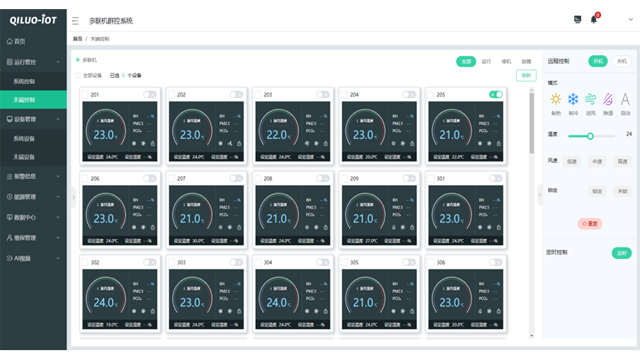Click the mode icon on card 203
The width and height of the screenshot is (640, 360).
(x=307, y=144)
